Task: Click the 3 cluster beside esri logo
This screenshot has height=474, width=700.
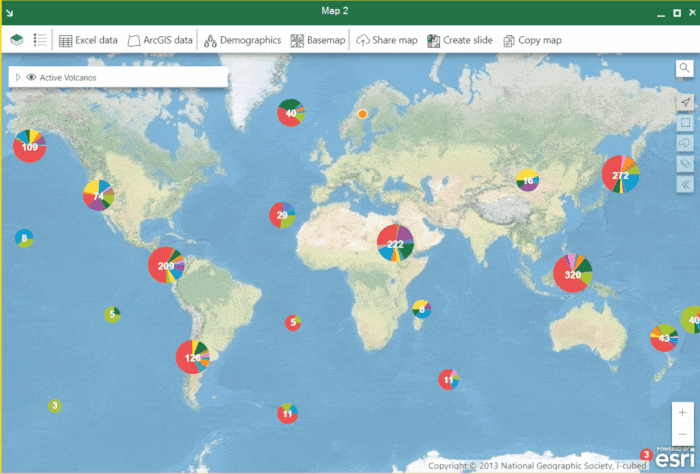Action: tap(646, 454)
